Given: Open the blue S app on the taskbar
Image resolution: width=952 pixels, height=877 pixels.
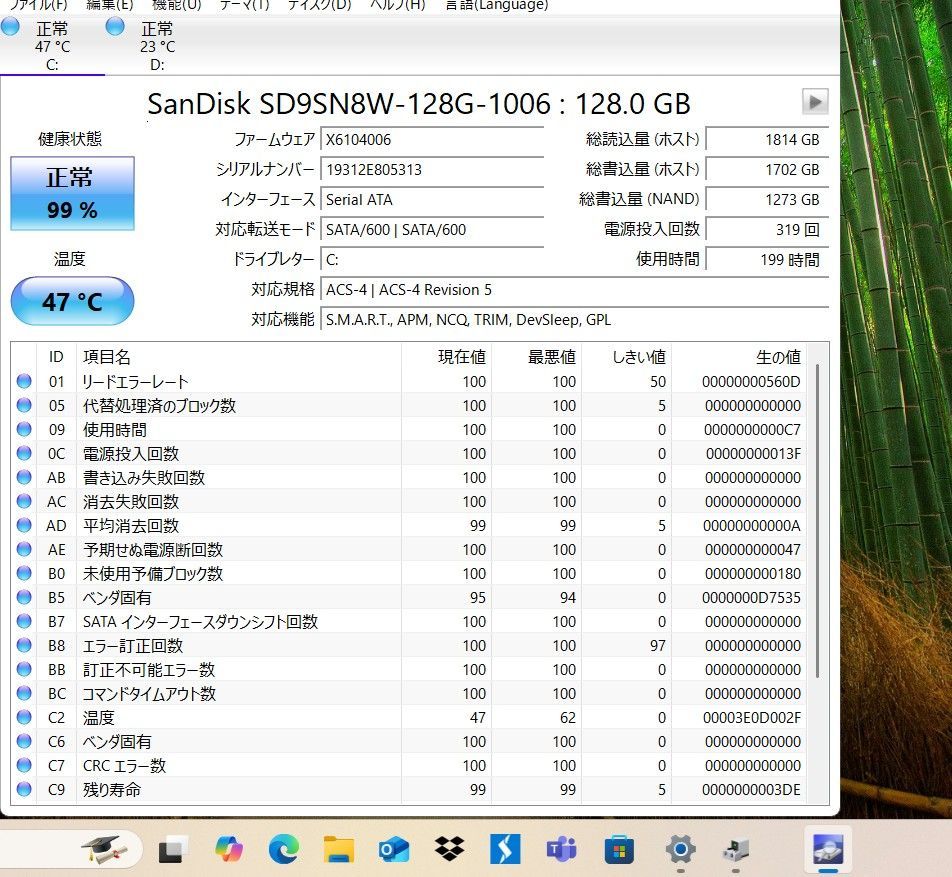Looking at the screenshot, I should tap(505, 848).
